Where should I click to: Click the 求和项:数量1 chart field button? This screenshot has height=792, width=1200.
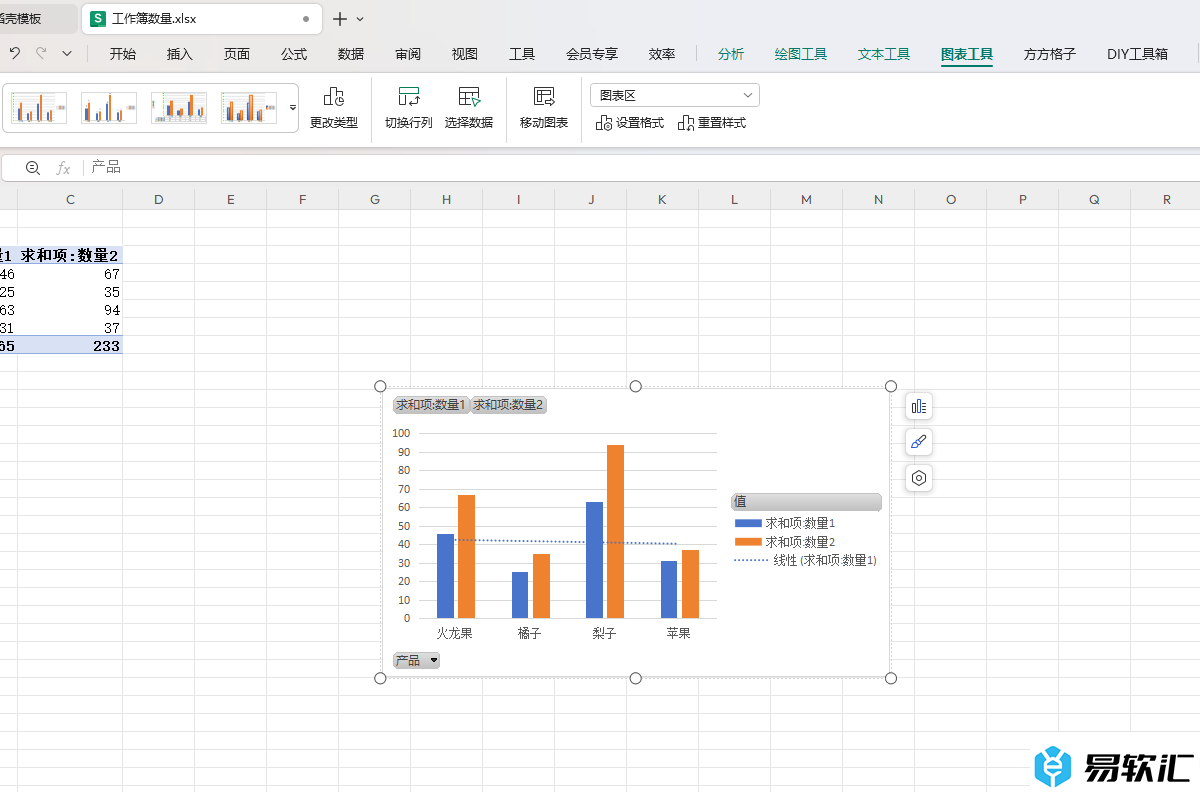(x=431, y=405)
